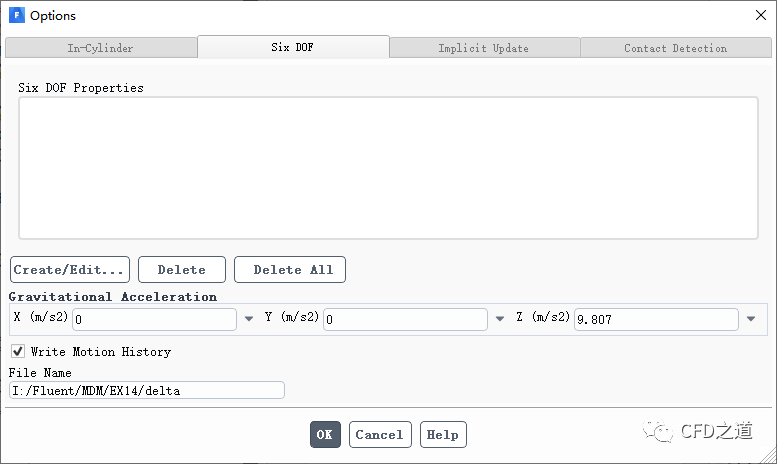Click the X gravitational acceleration field
The width and height of the screenshot is (777, 464).
(x=153, y=319)
